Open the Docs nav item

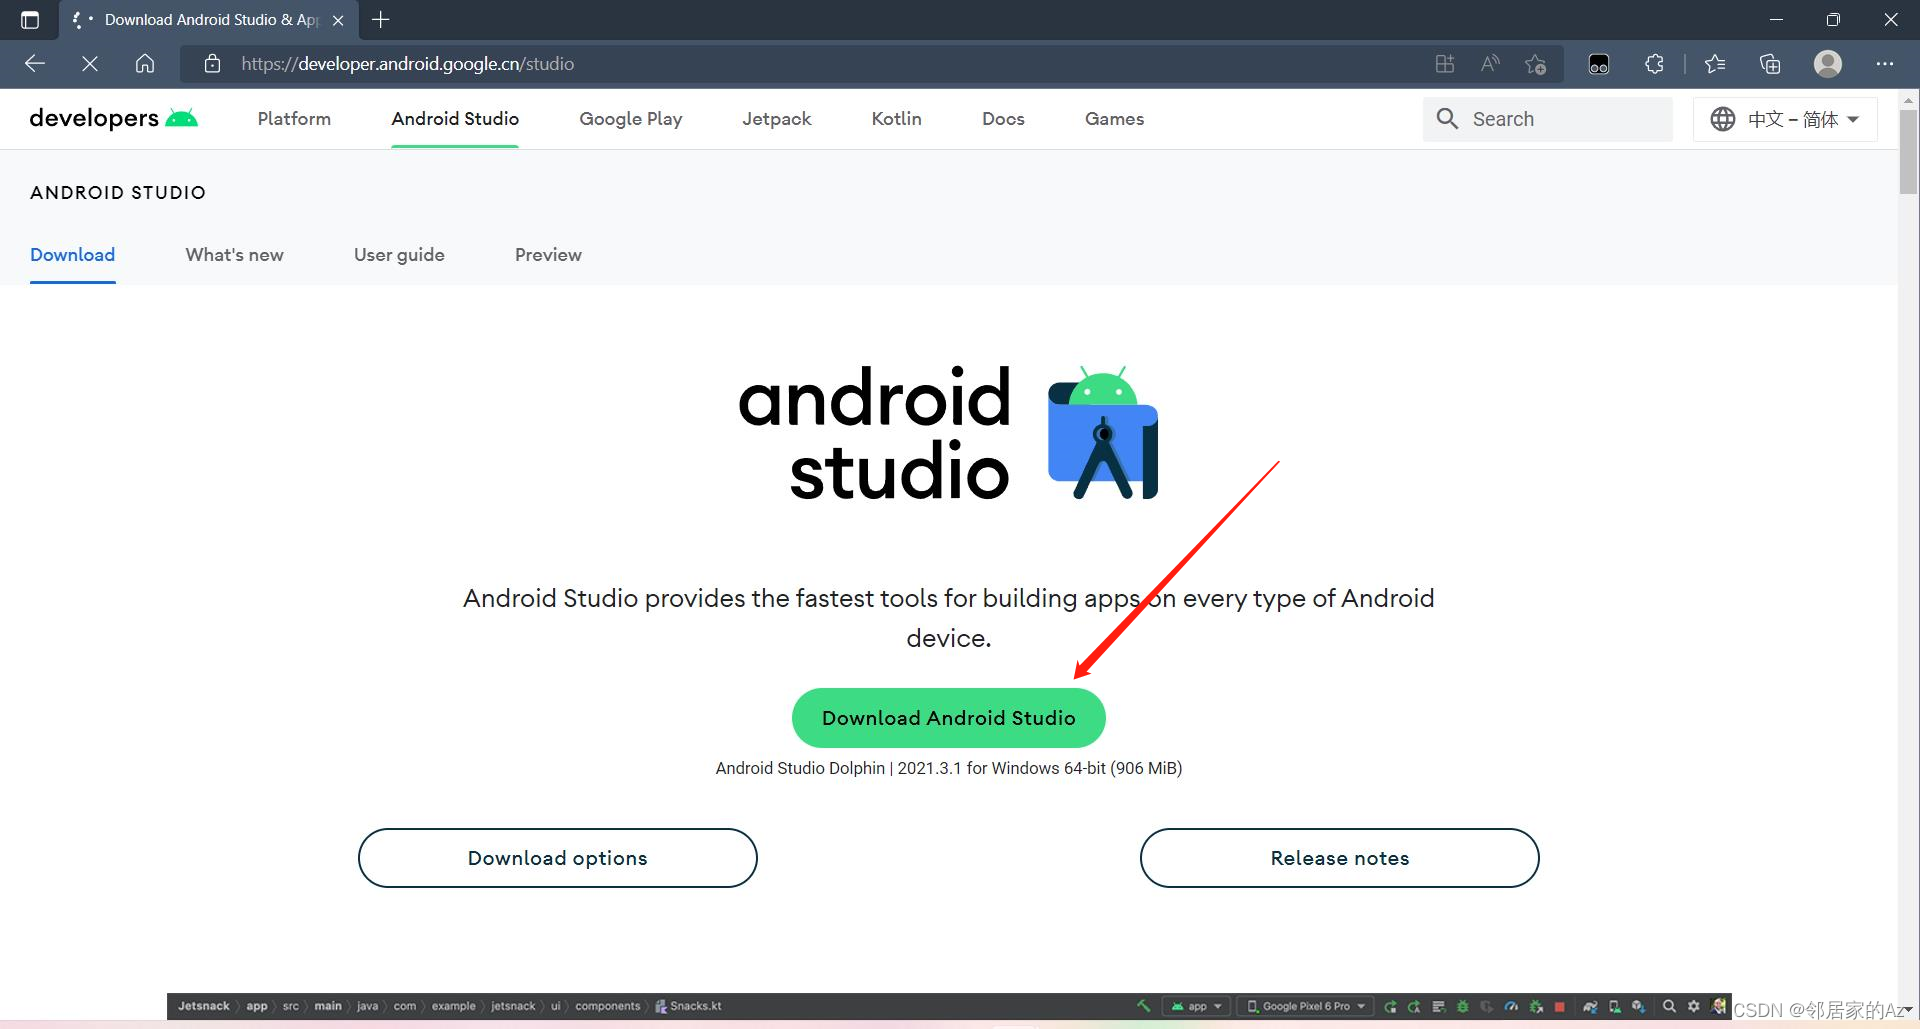pyautogui.click(x=1003, y=119)
